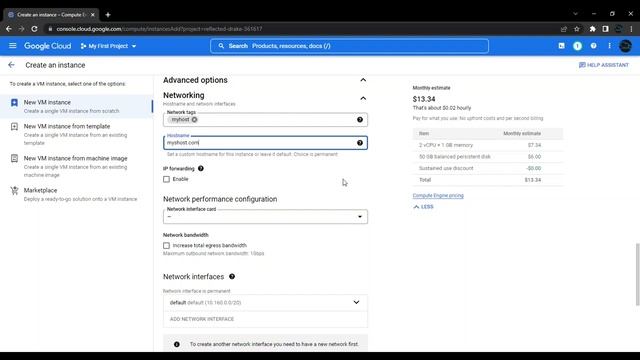Open the Help Assistant panel
Viewport: 640px width, 360px height.
(604, 65)
